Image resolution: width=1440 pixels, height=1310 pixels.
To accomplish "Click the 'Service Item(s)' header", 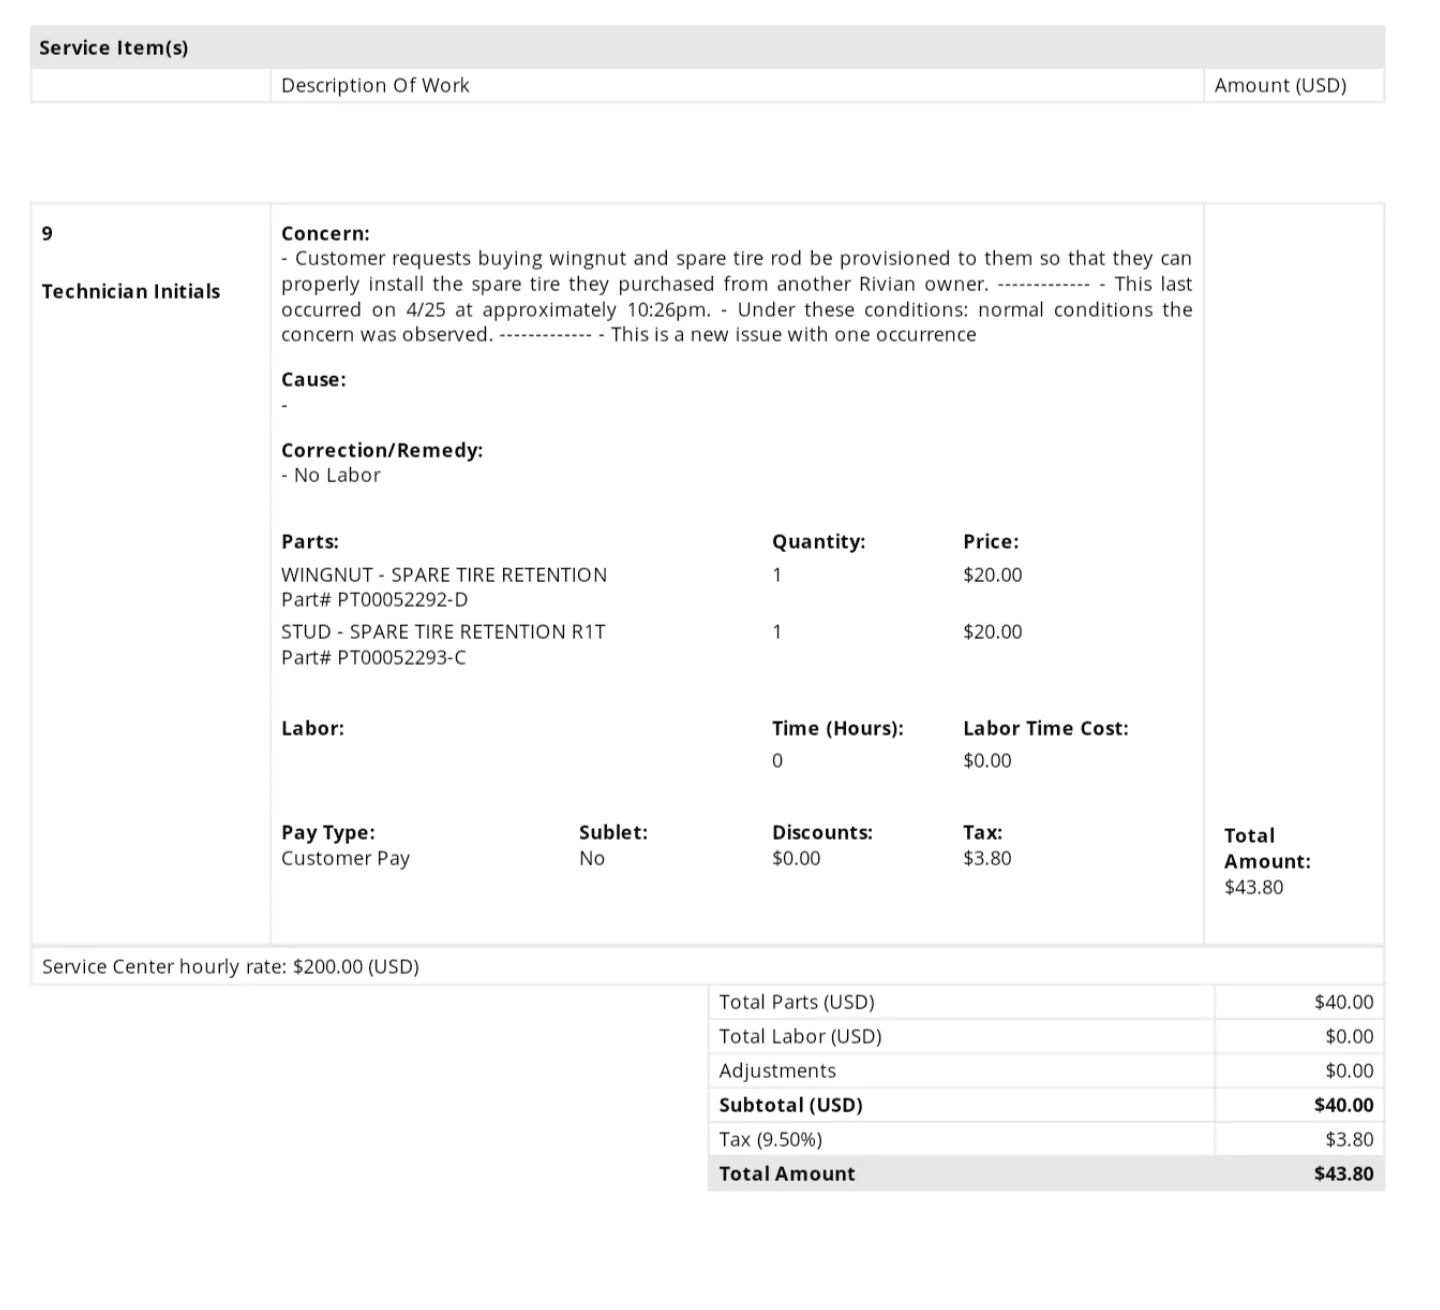I will [x=113, y=48].
